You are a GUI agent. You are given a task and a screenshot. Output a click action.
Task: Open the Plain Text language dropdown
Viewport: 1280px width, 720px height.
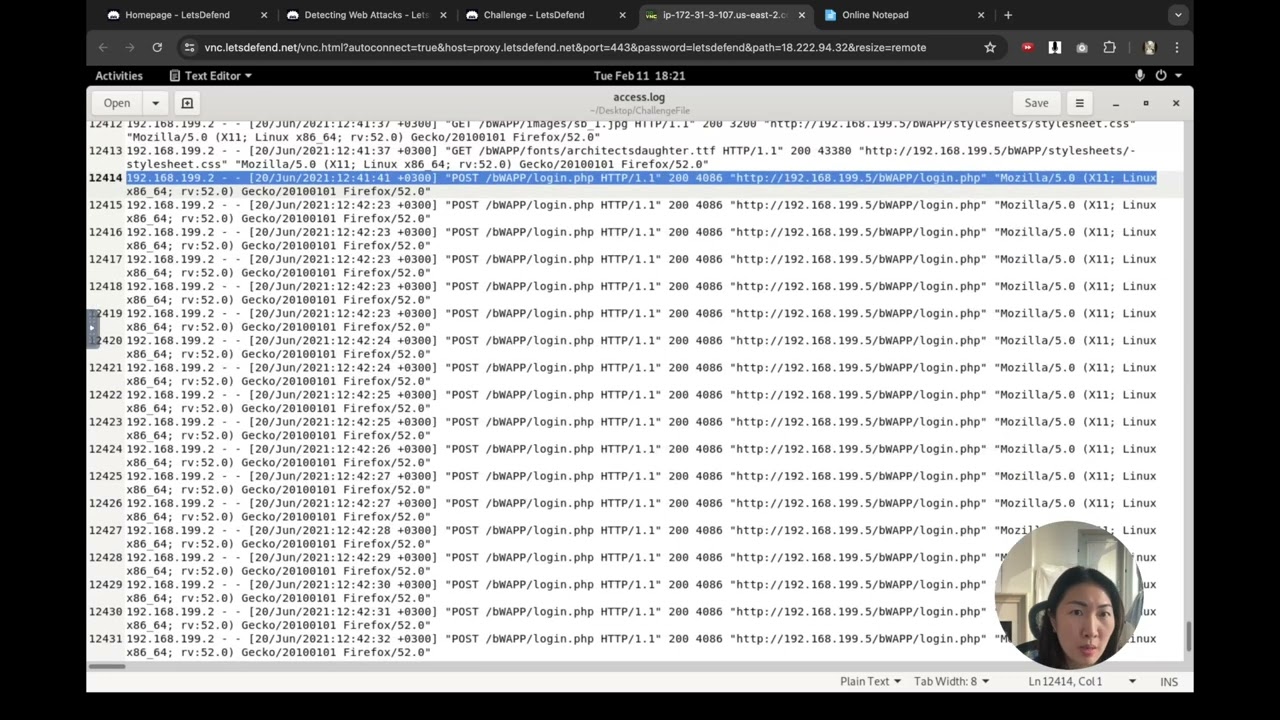[x=870, y=681]
